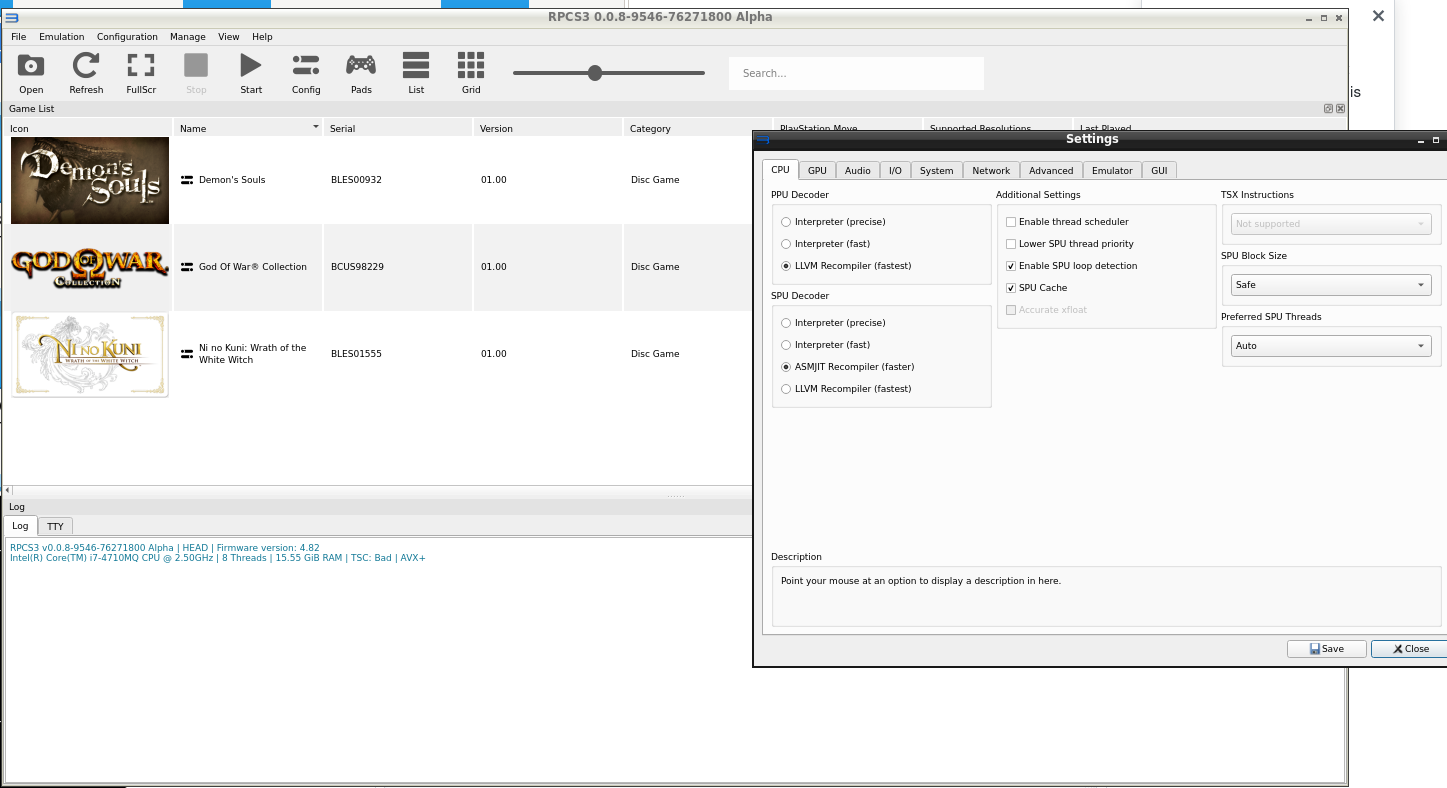Image resolution: width=1447 pixels, height=788 pixels.
Task: Open the Emulation menu
Action: 62,37
